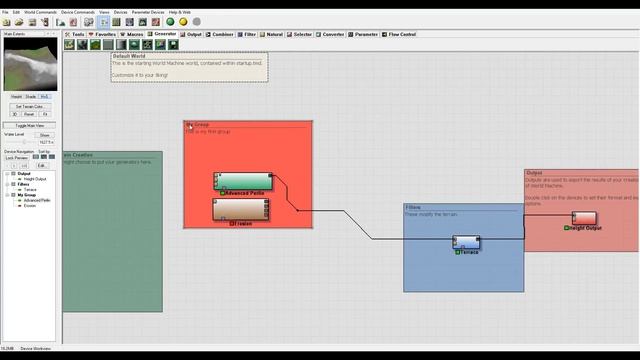The width and height of the screenshot is (640, 360).
Task: Click the fourth icon in the main toolbar
Action: (45, 22)
